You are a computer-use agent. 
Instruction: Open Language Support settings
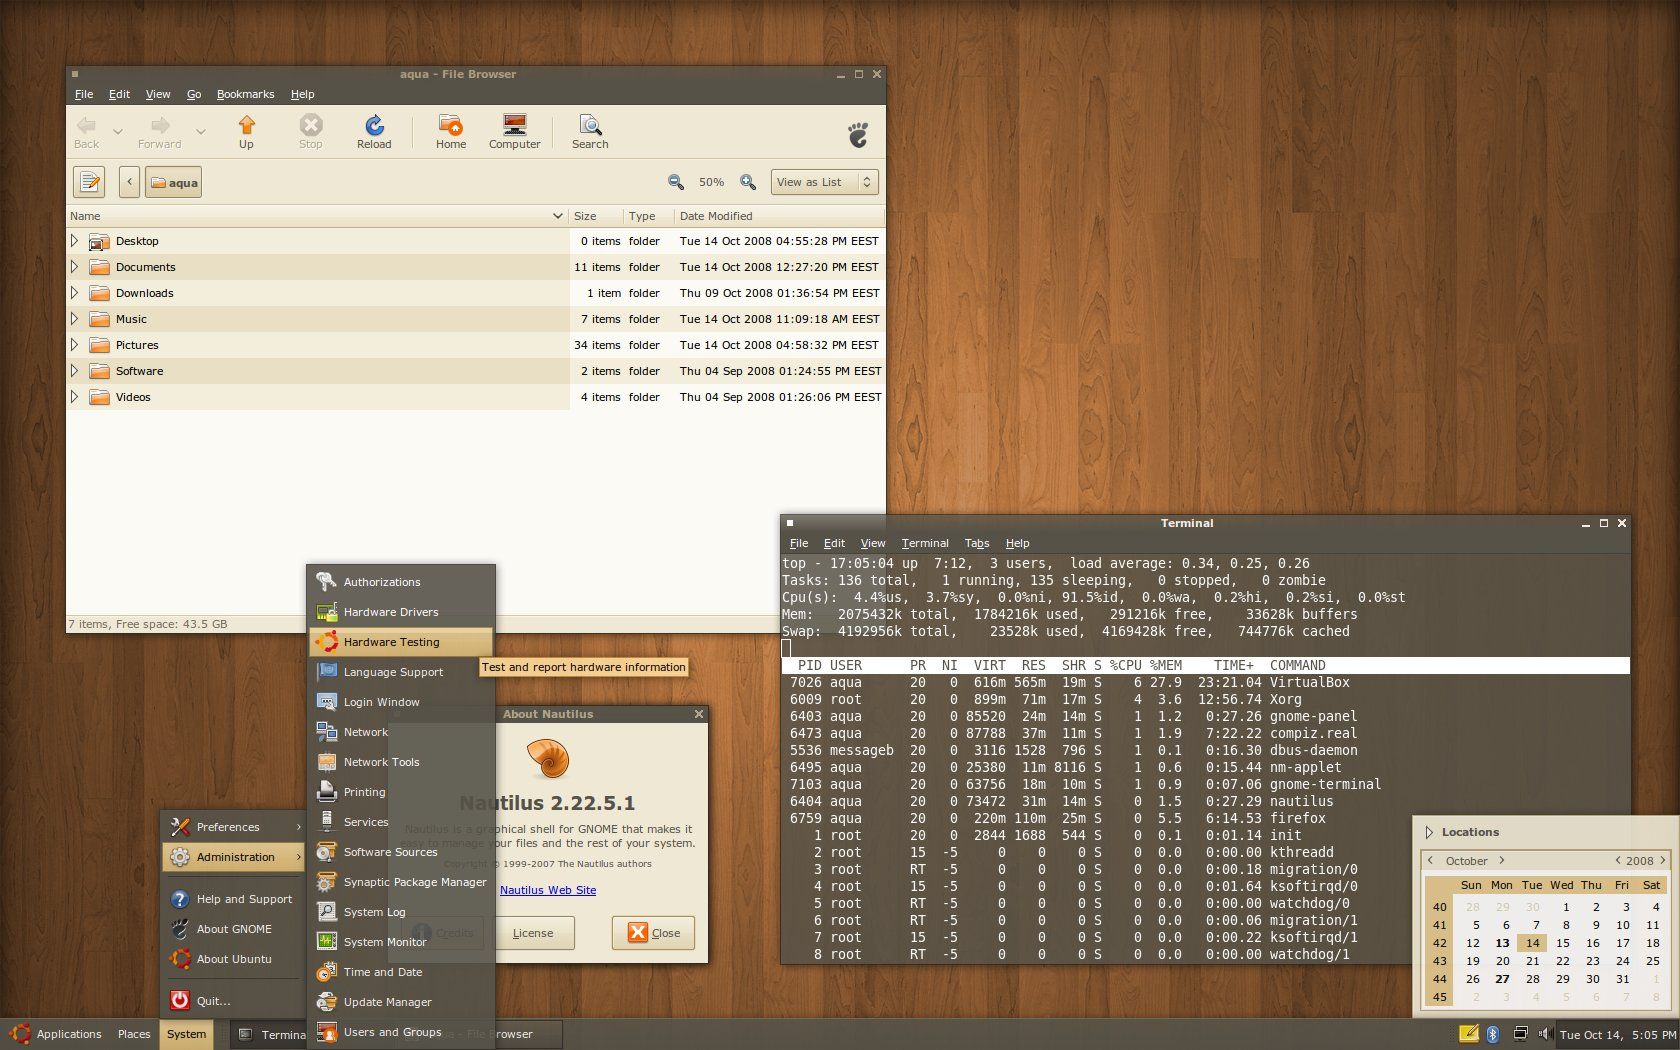point(401,672)
